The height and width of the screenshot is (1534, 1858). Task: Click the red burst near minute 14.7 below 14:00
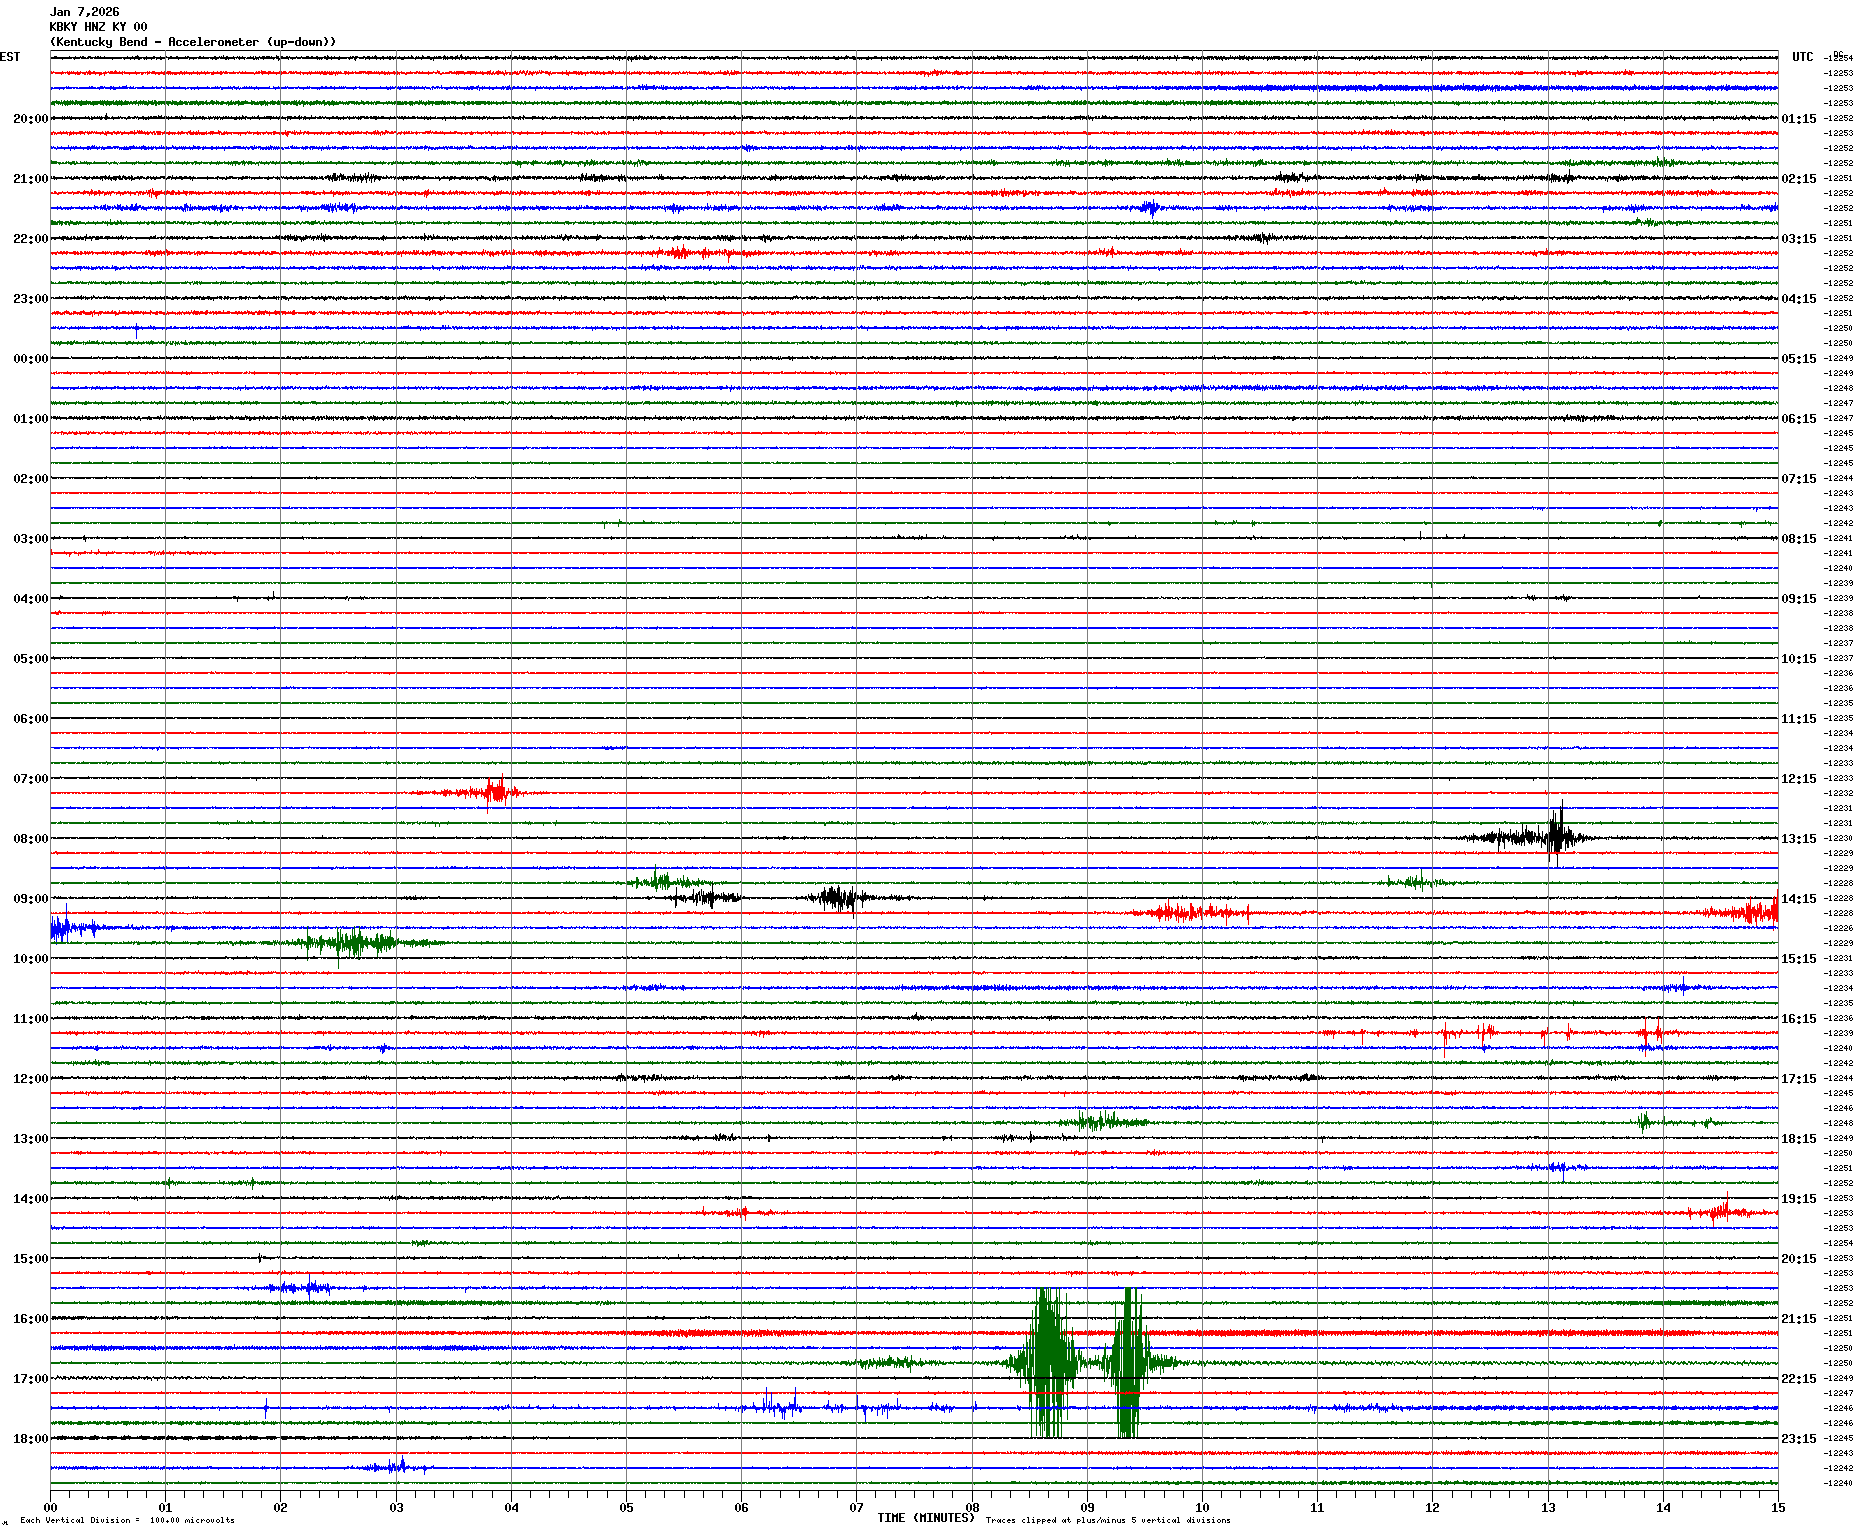pyautogui.click(x=1719, y=1213)
